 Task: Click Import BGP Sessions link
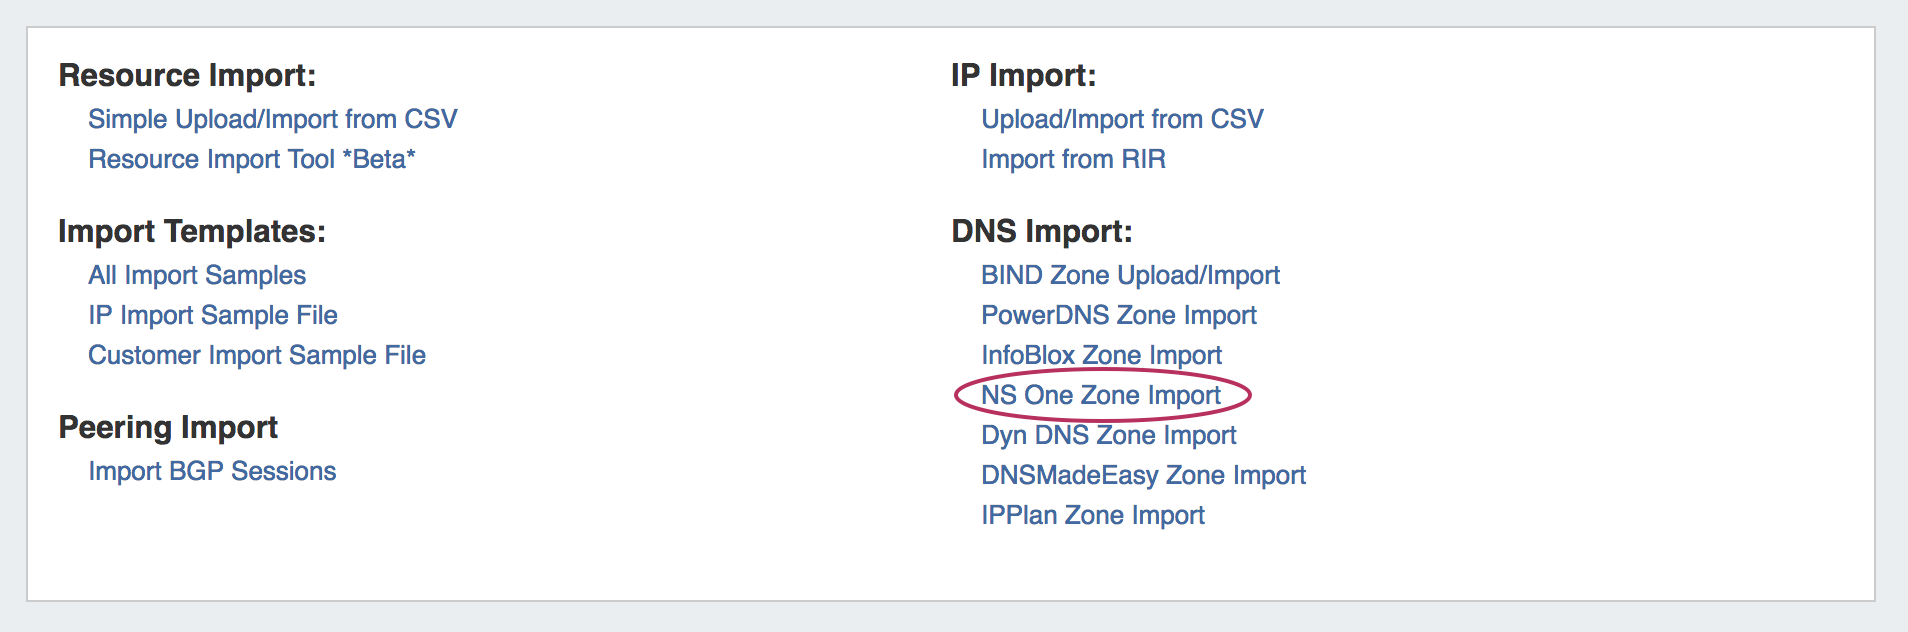pos(212,471)
